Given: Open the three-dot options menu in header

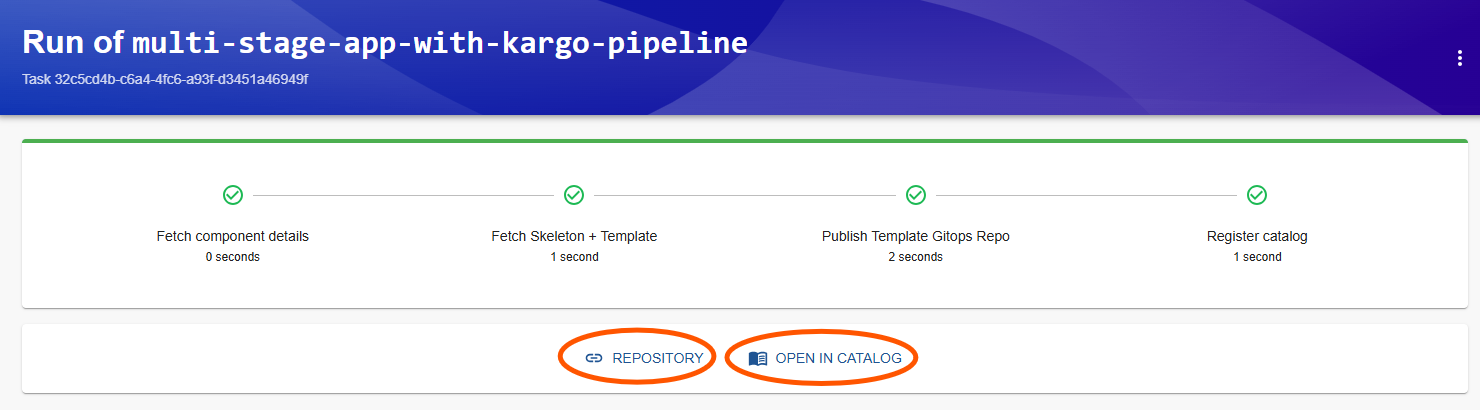Looking at the screenshot, I should 1459,58.
